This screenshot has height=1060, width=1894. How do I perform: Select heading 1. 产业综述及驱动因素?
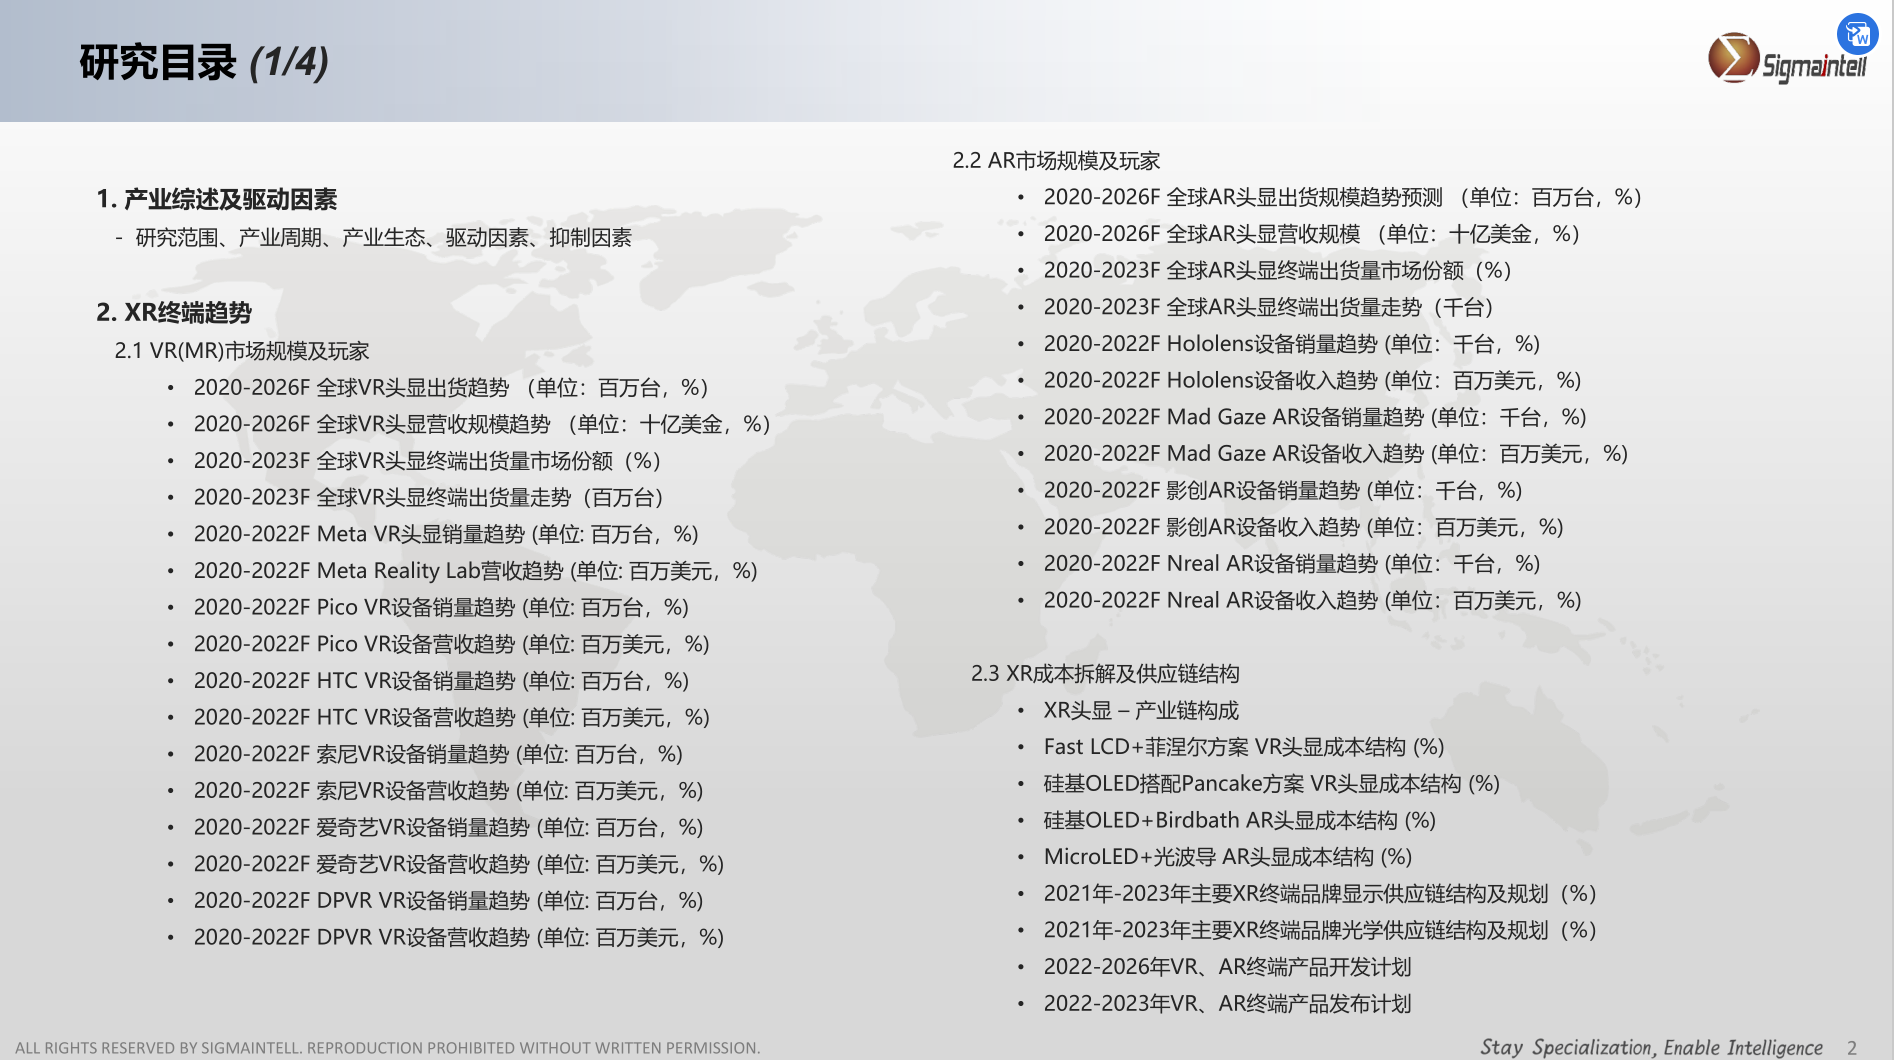click(x=217, y=199)
